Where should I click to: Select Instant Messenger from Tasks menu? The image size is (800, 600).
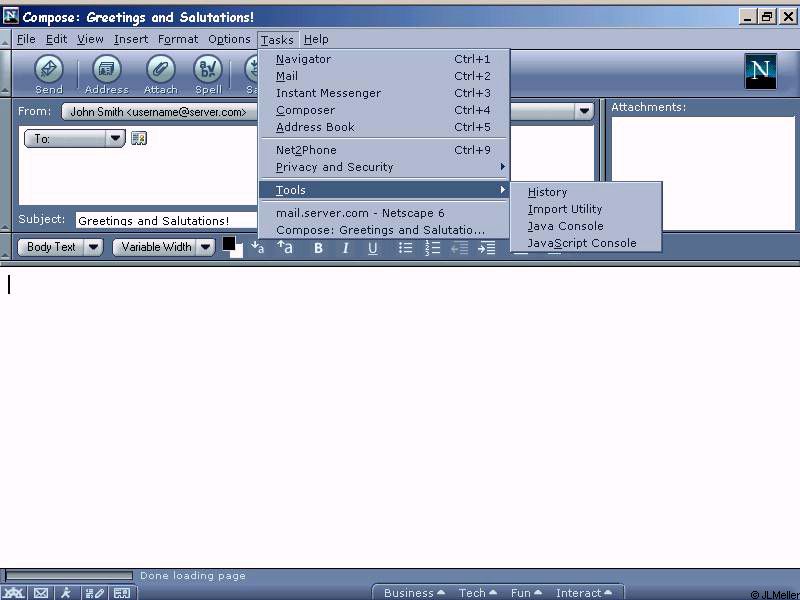[384, 93]
